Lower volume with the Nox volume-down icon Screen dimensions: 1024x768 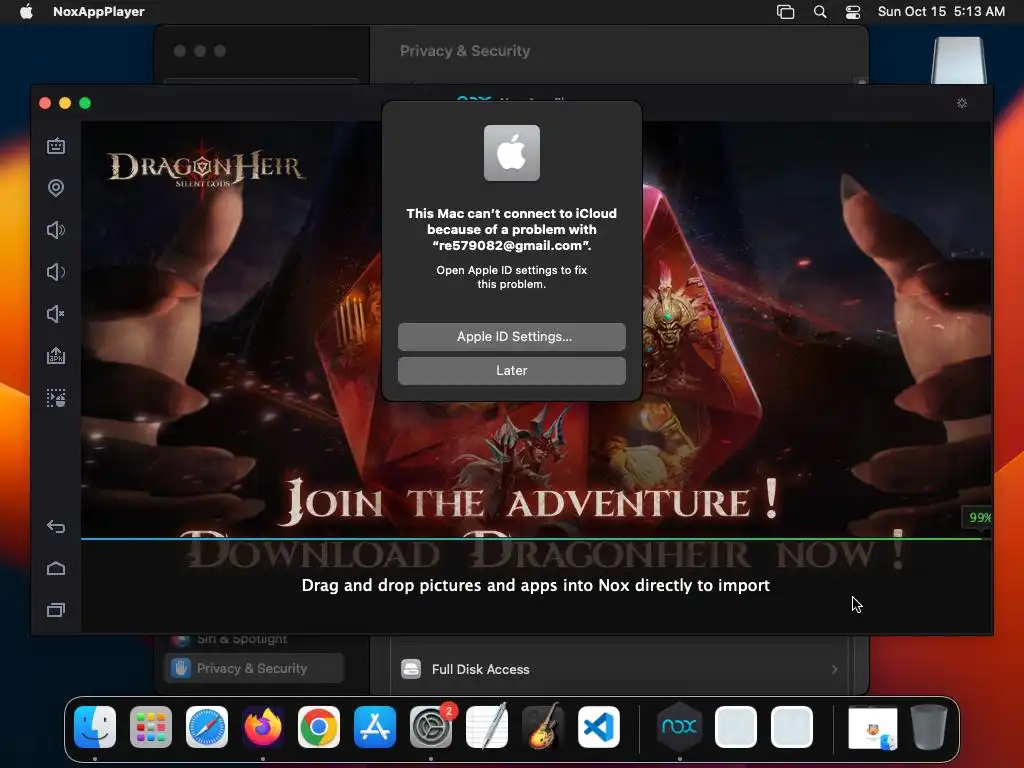(56, 272)
